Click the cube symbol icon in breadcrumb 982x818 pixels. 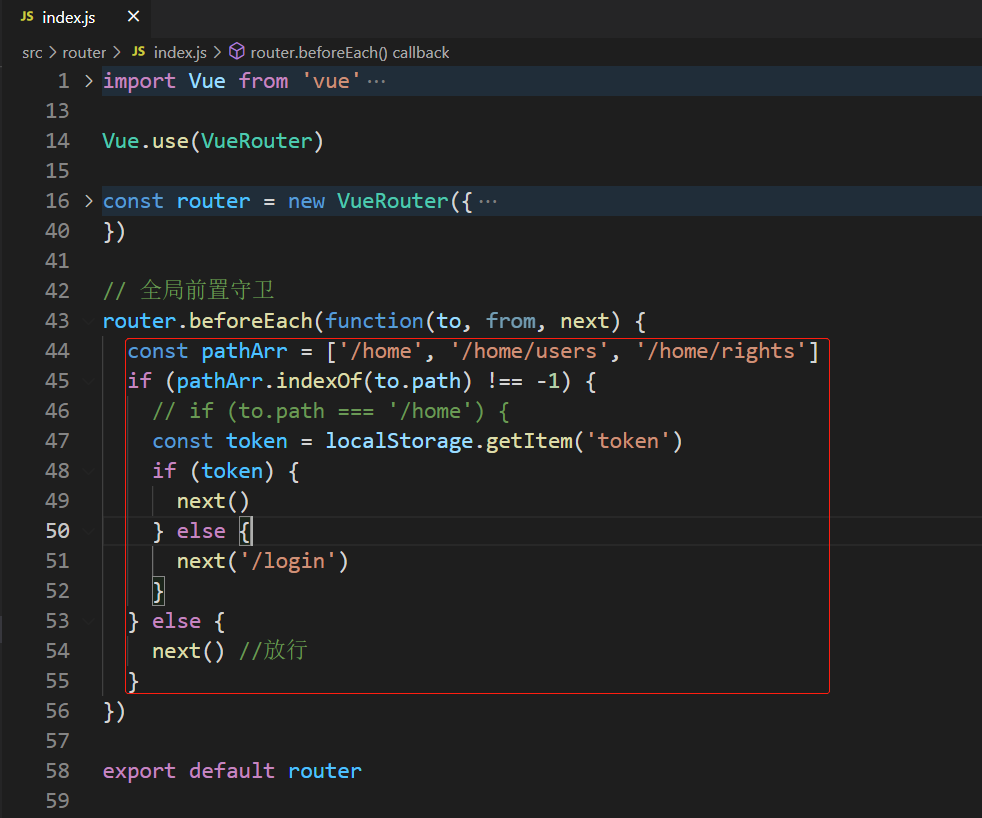coord(237,51)
